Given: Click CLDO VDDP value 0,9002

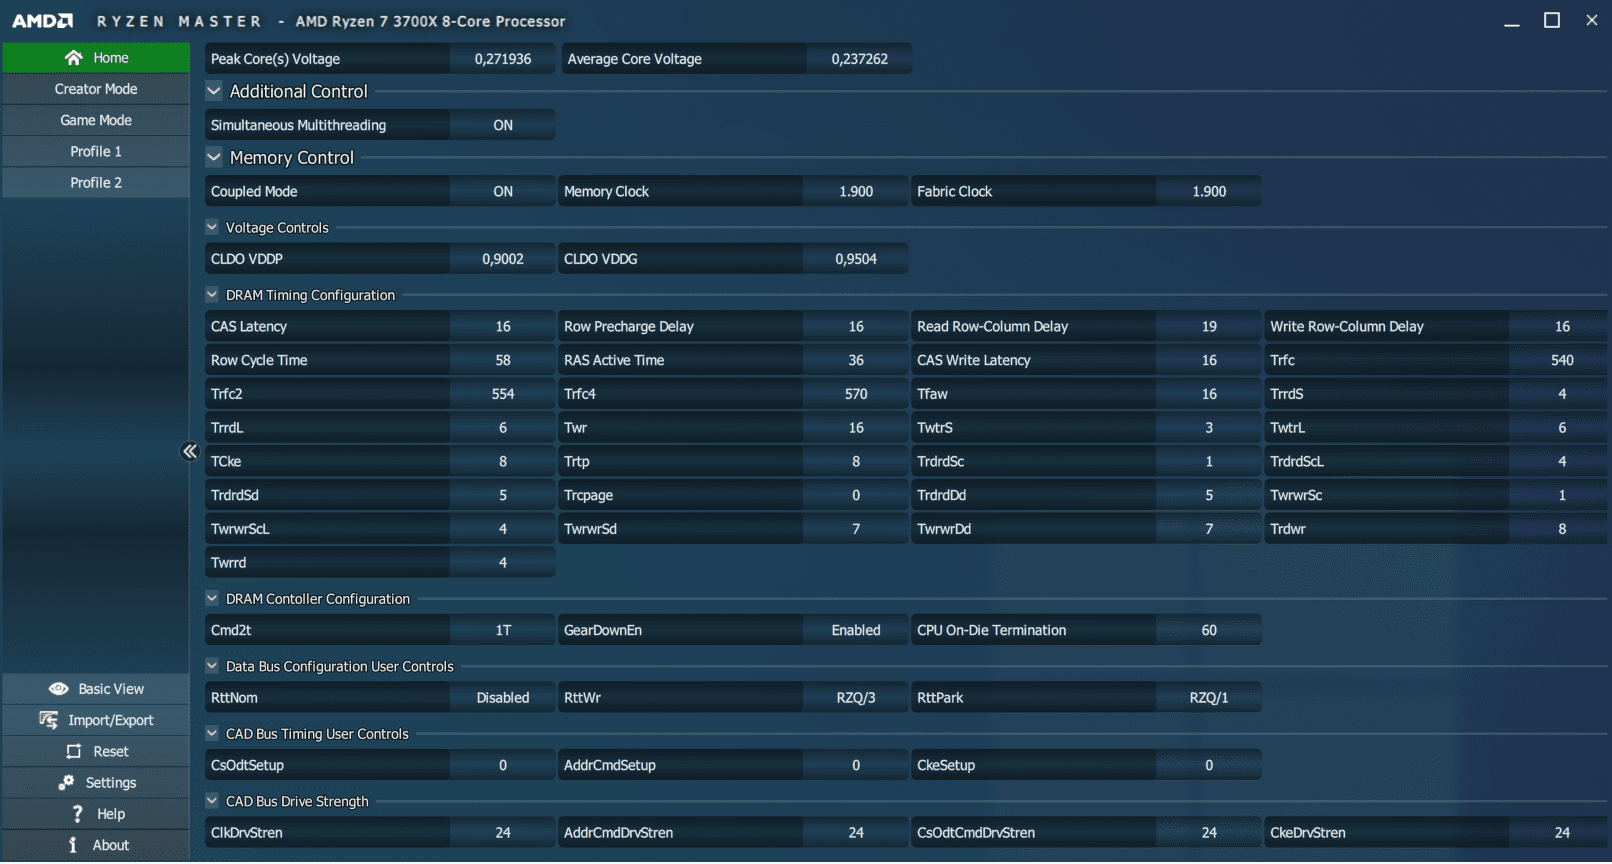Looking at the screenshot, I should point(503,258).
